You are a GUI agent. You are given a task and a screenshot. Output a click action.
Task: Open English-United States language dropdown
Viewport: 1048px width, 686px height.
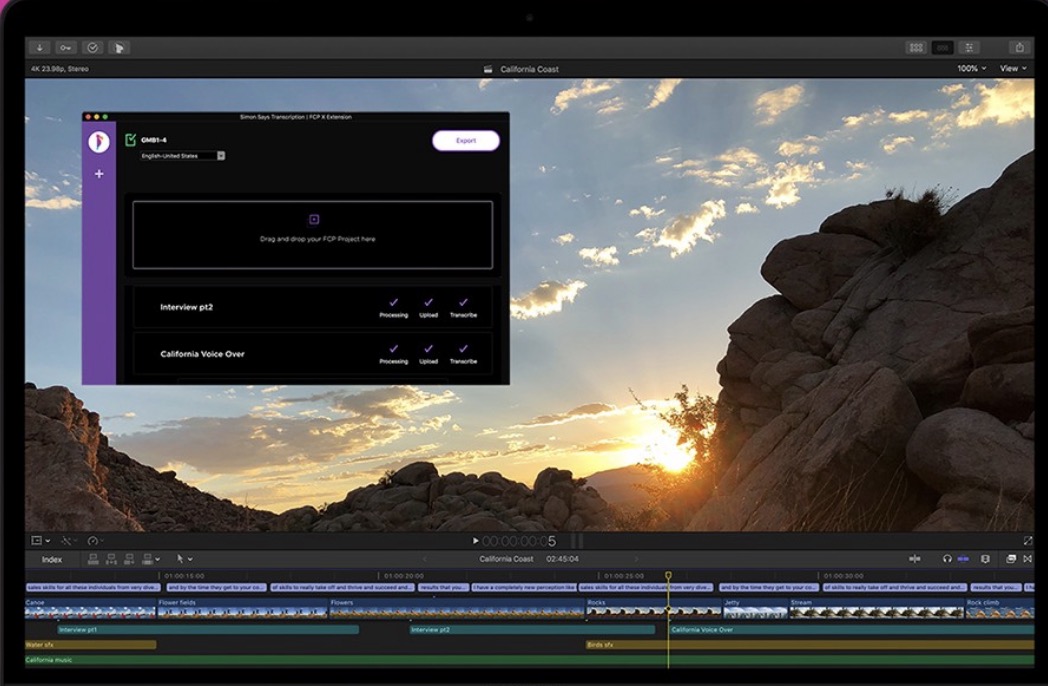(x=182, y=156)
